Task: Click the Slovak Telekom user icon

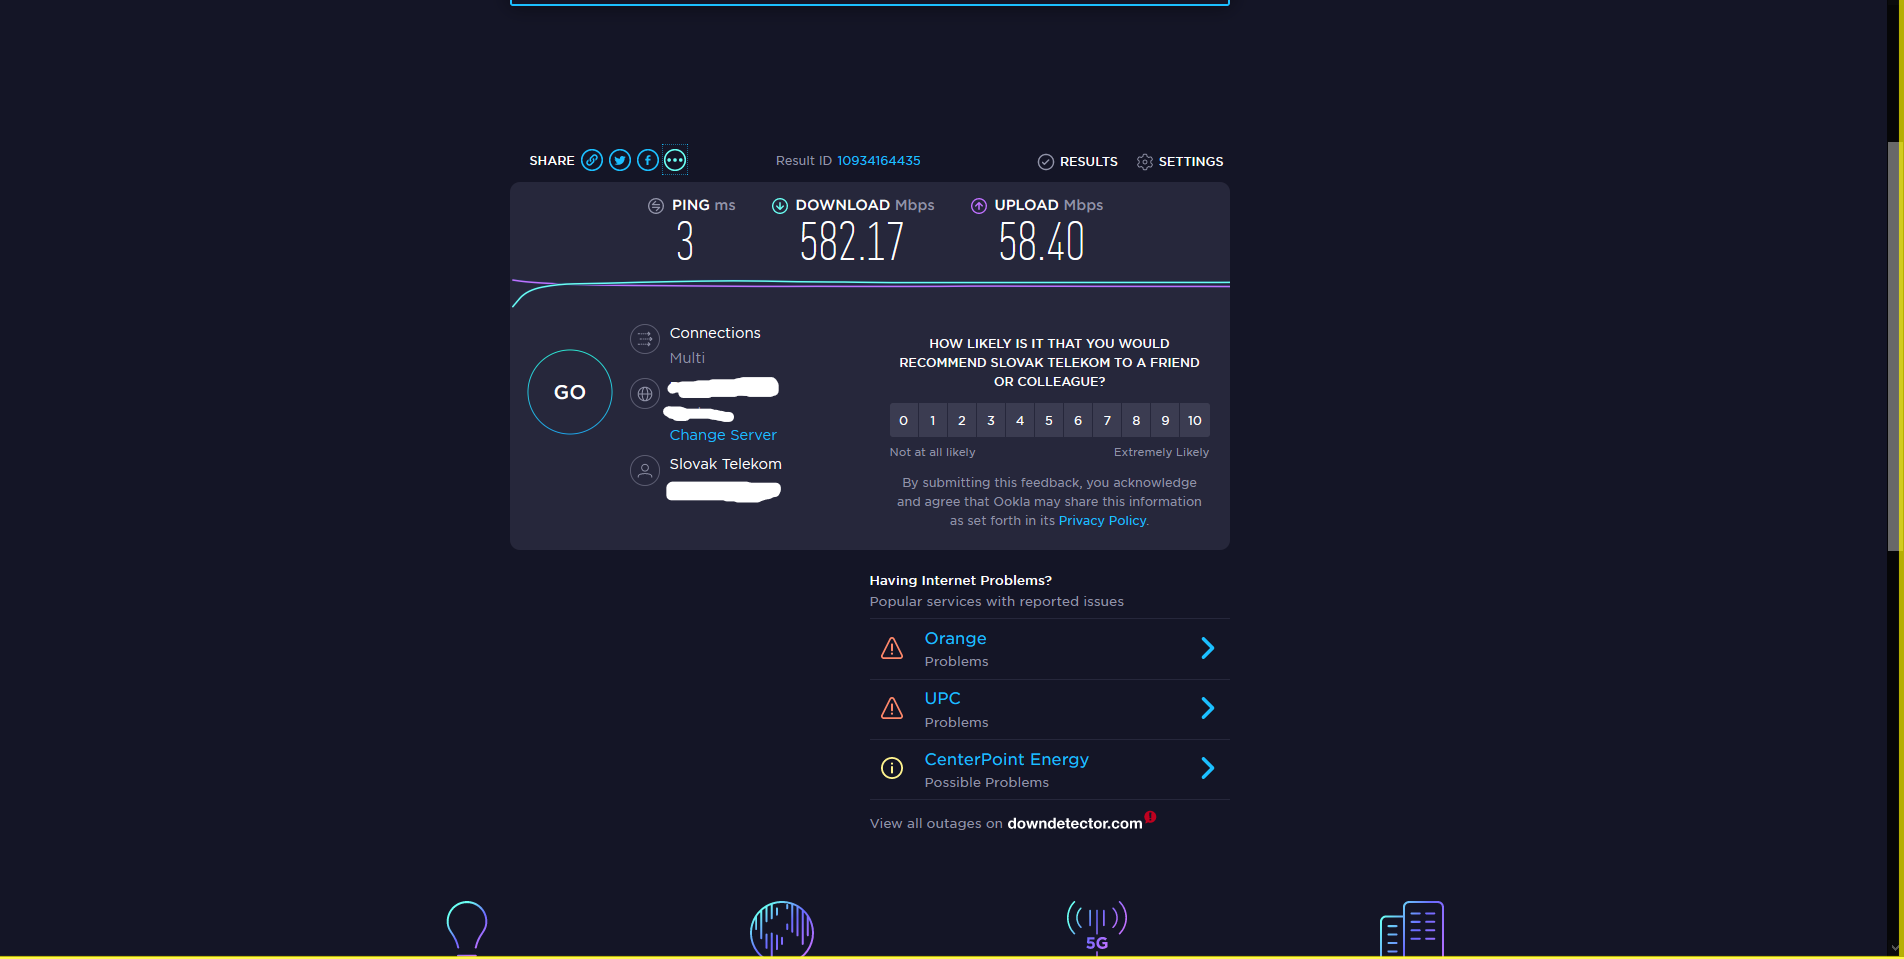Action: pos(645,470)
